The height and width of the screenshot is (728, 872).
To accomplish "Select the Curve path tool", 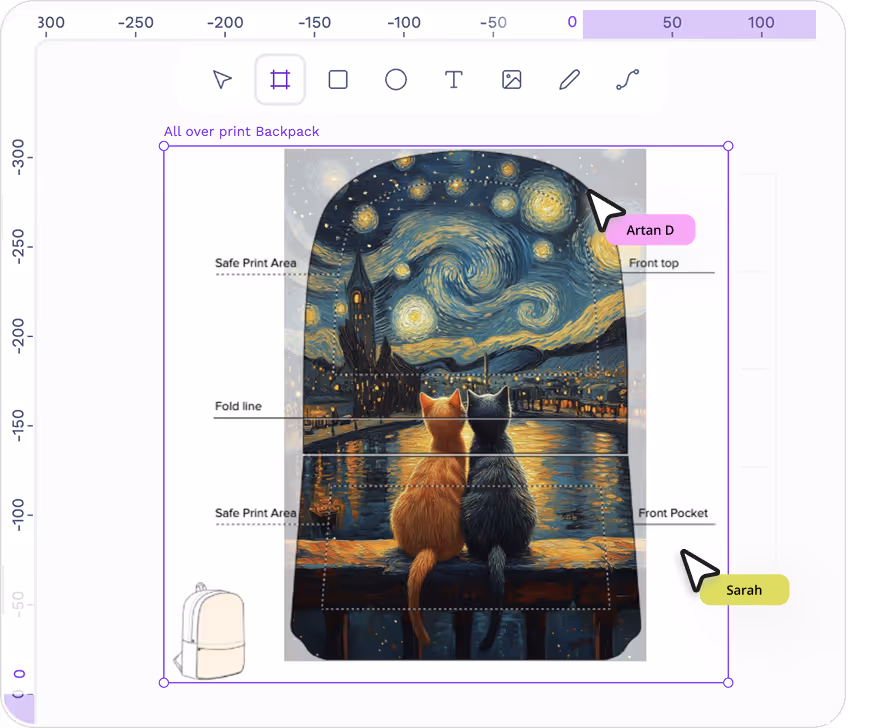I will 627,80.
